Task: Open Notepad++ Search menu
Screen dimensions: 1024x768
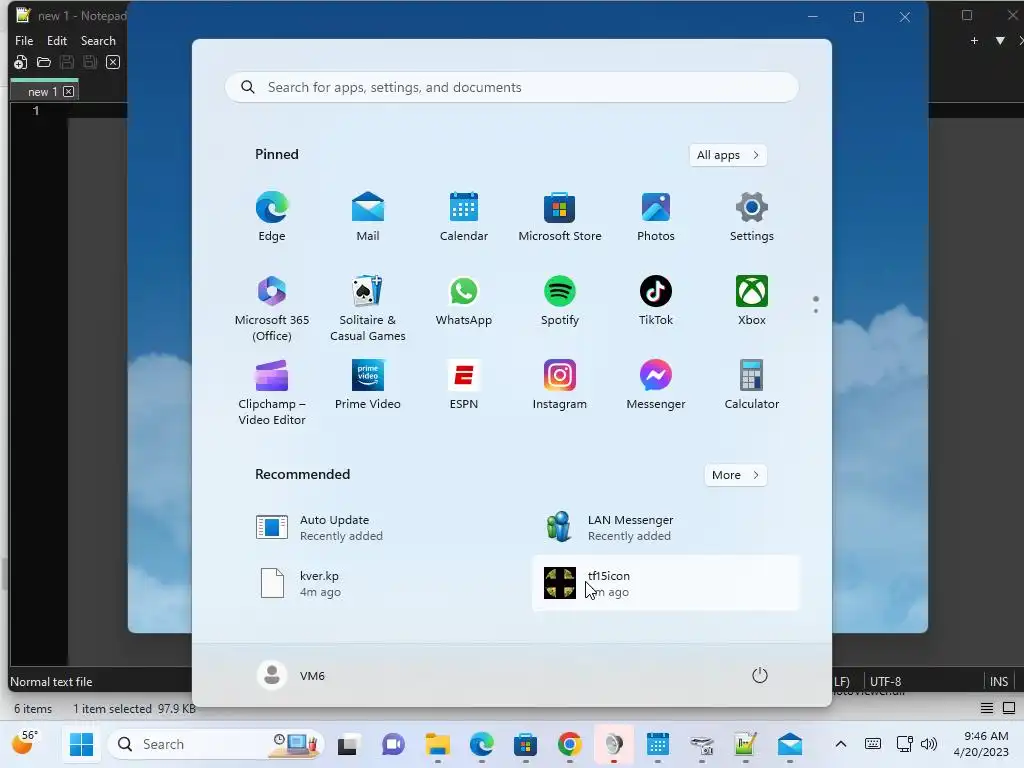Action: 98,40
